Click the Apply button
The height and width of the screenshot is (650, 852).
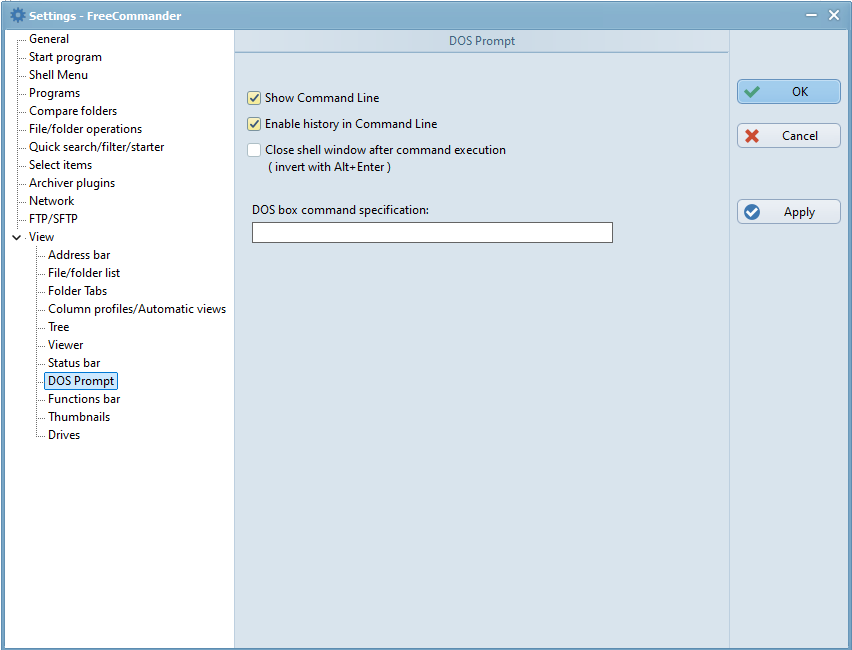coord(788,212)
